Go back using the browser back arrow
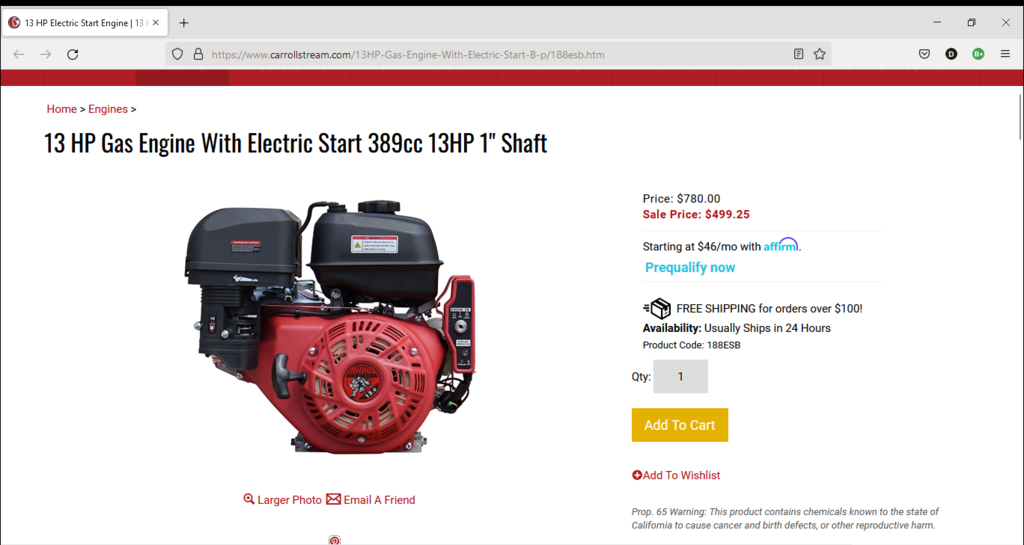The height and width of the screenshot is (545, 1024). pos(18,54)
